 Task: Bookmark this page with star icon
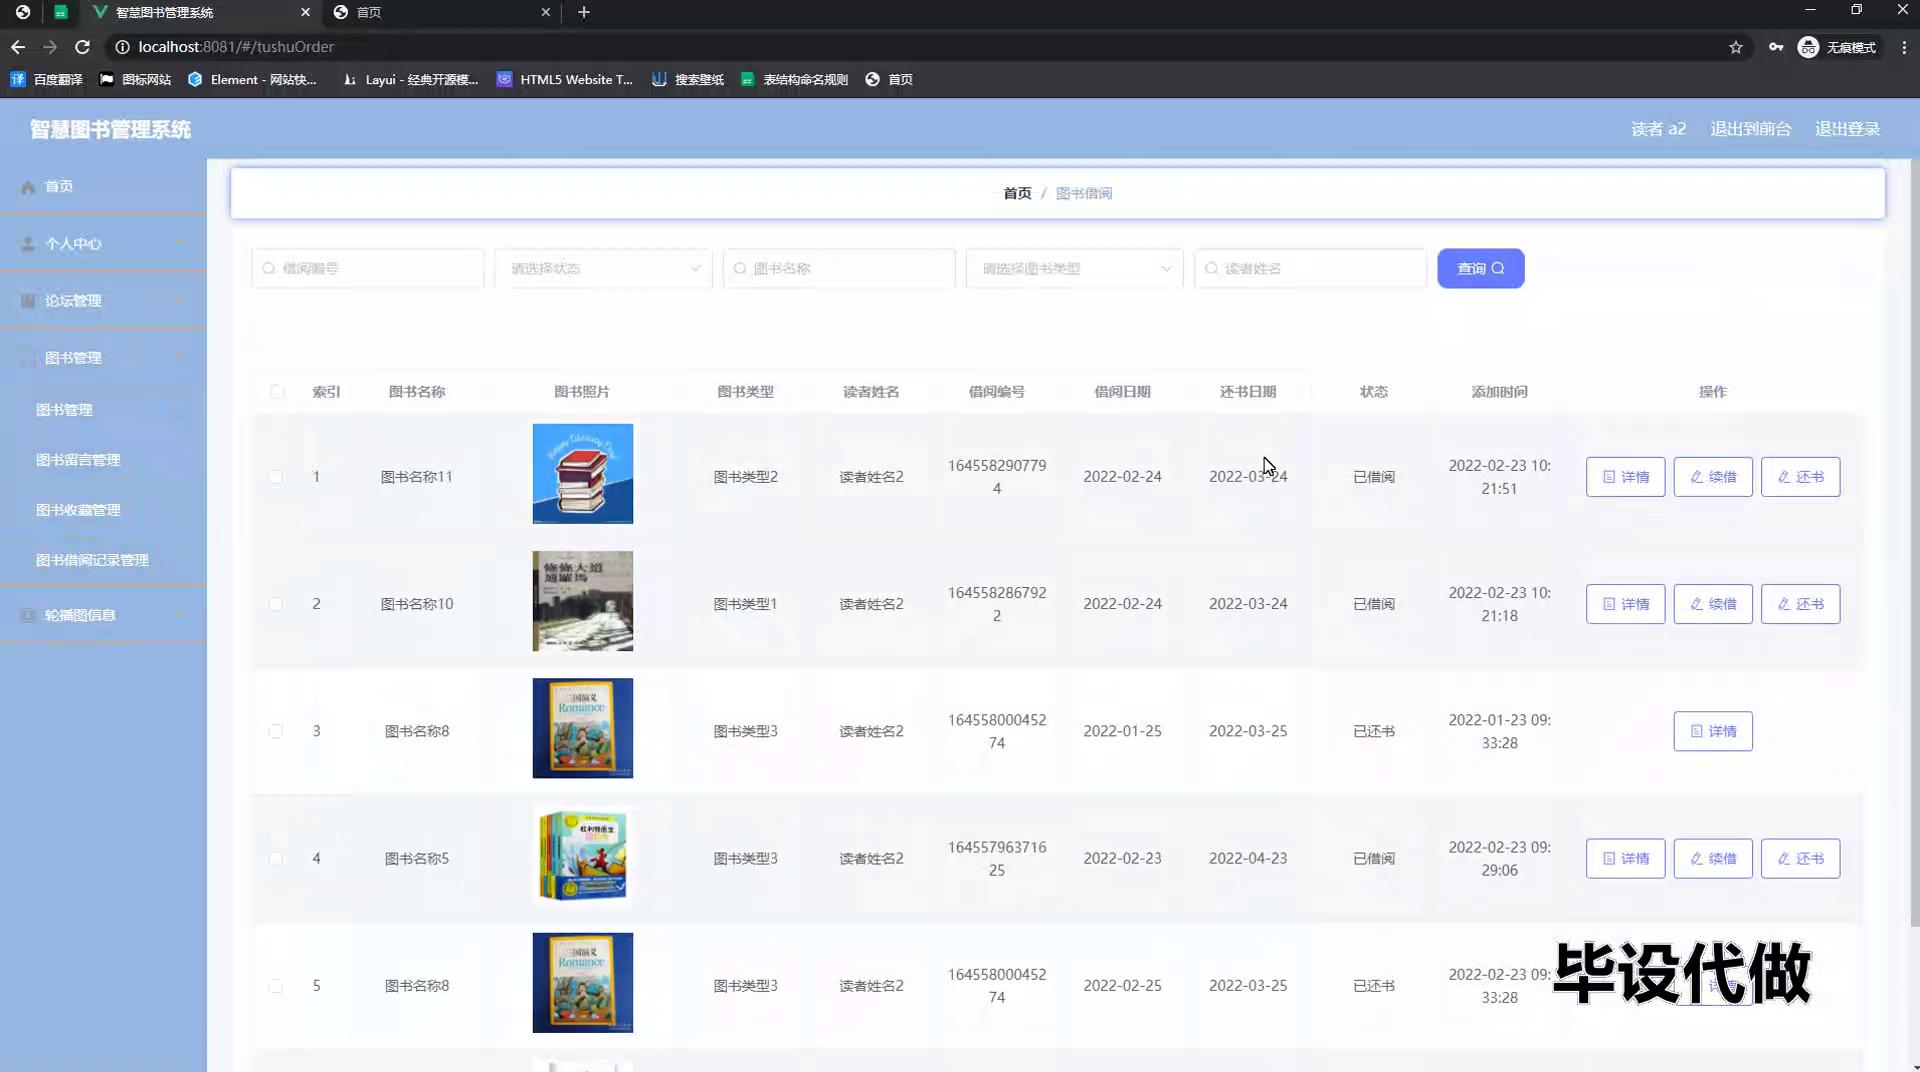click(x=1736, y=47)
